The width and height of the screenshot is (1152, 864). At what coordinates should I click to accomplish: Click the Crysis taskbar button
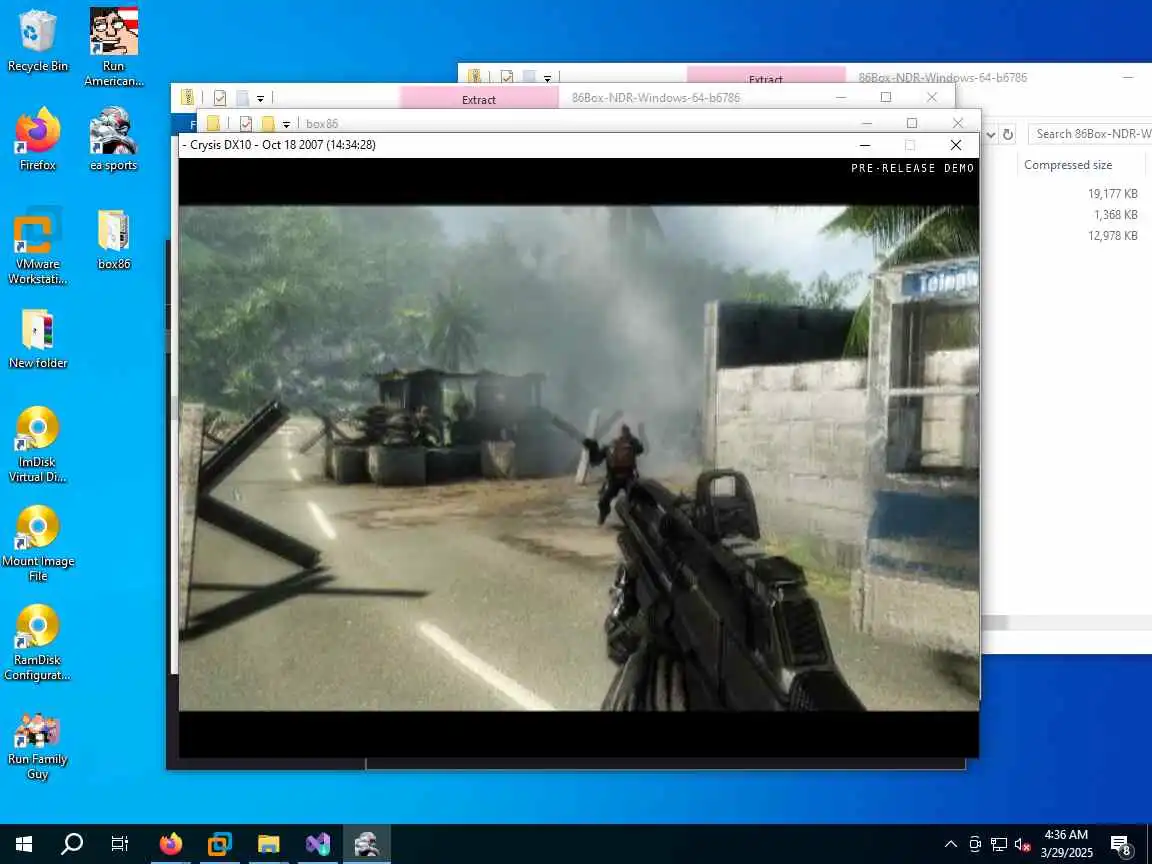tap(367, 843)
